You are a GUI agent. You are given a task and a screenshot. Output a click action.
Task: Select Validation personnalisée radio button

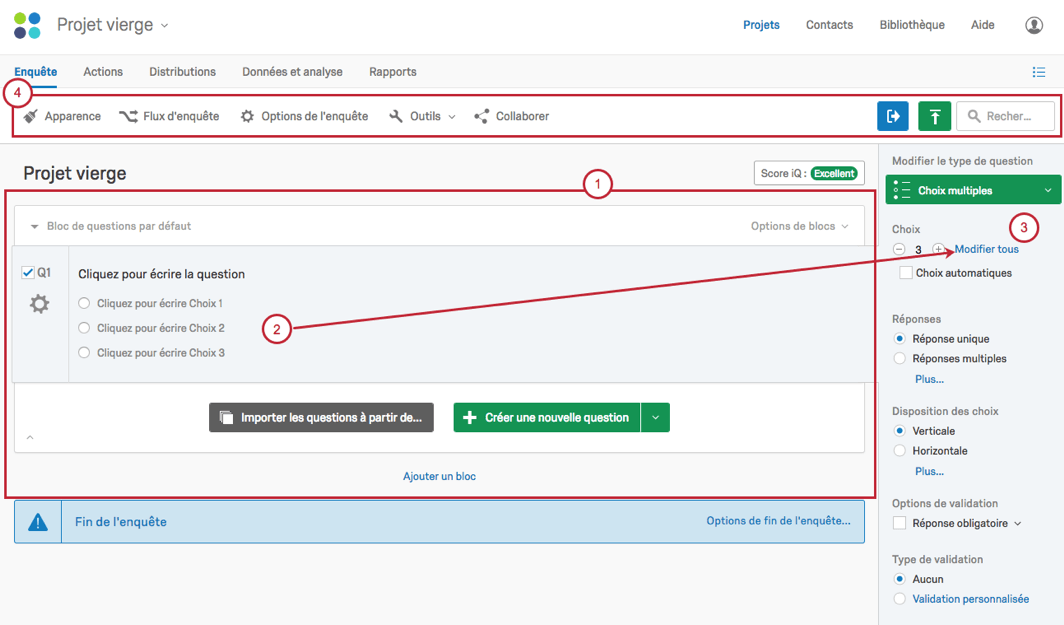(x=899, y=599)
